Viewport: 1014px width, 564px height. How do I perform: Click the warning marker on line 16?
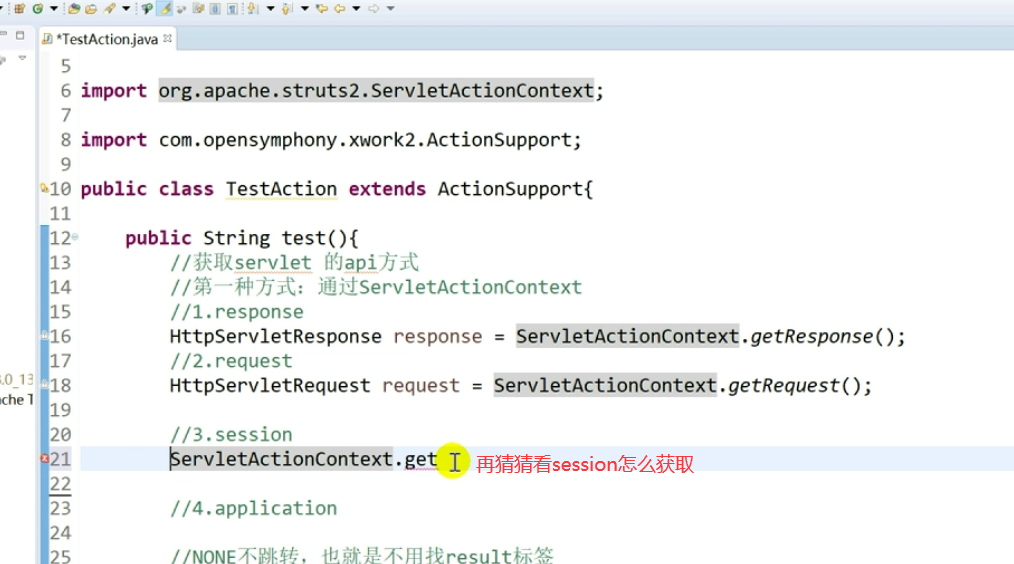coord(45,336)
